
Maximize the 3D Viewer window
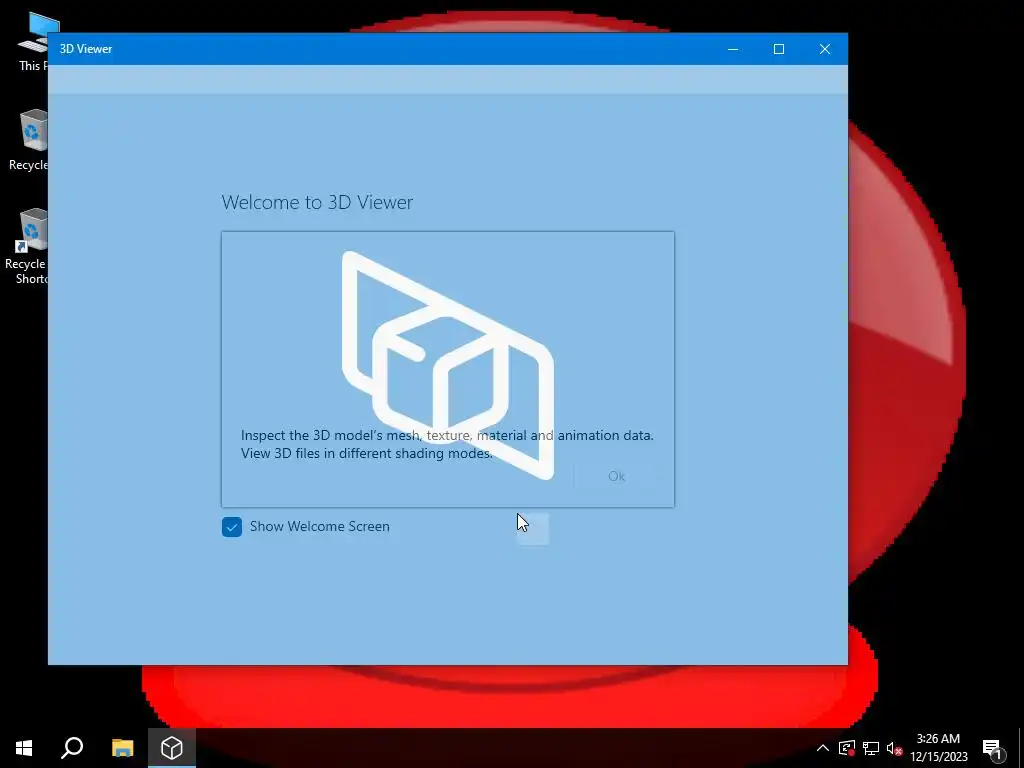[778, 49]
